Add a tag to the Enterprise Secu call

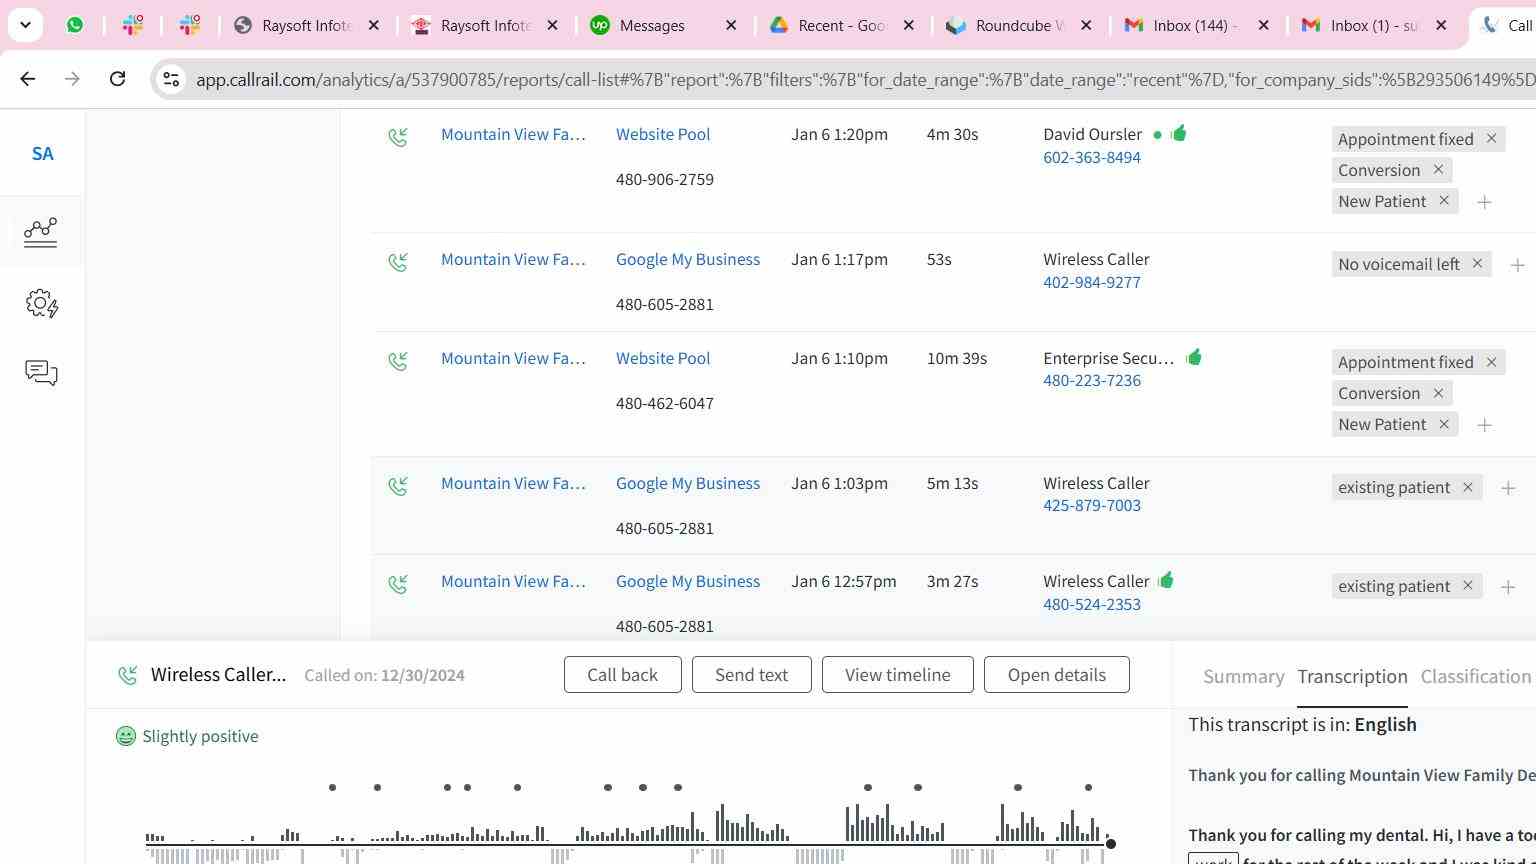pos(1484,425)
